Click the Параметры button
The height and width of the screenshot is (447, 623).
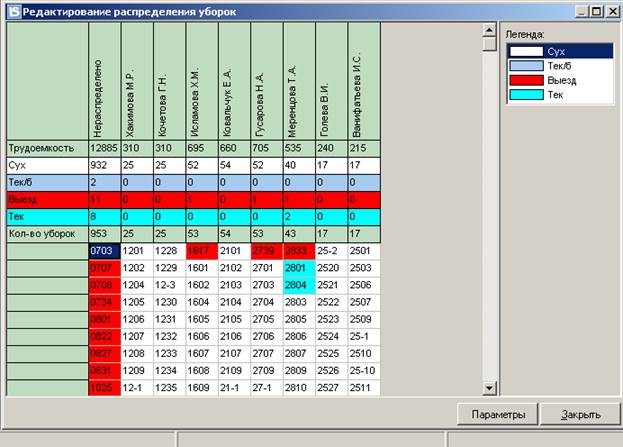click(498, 415)
